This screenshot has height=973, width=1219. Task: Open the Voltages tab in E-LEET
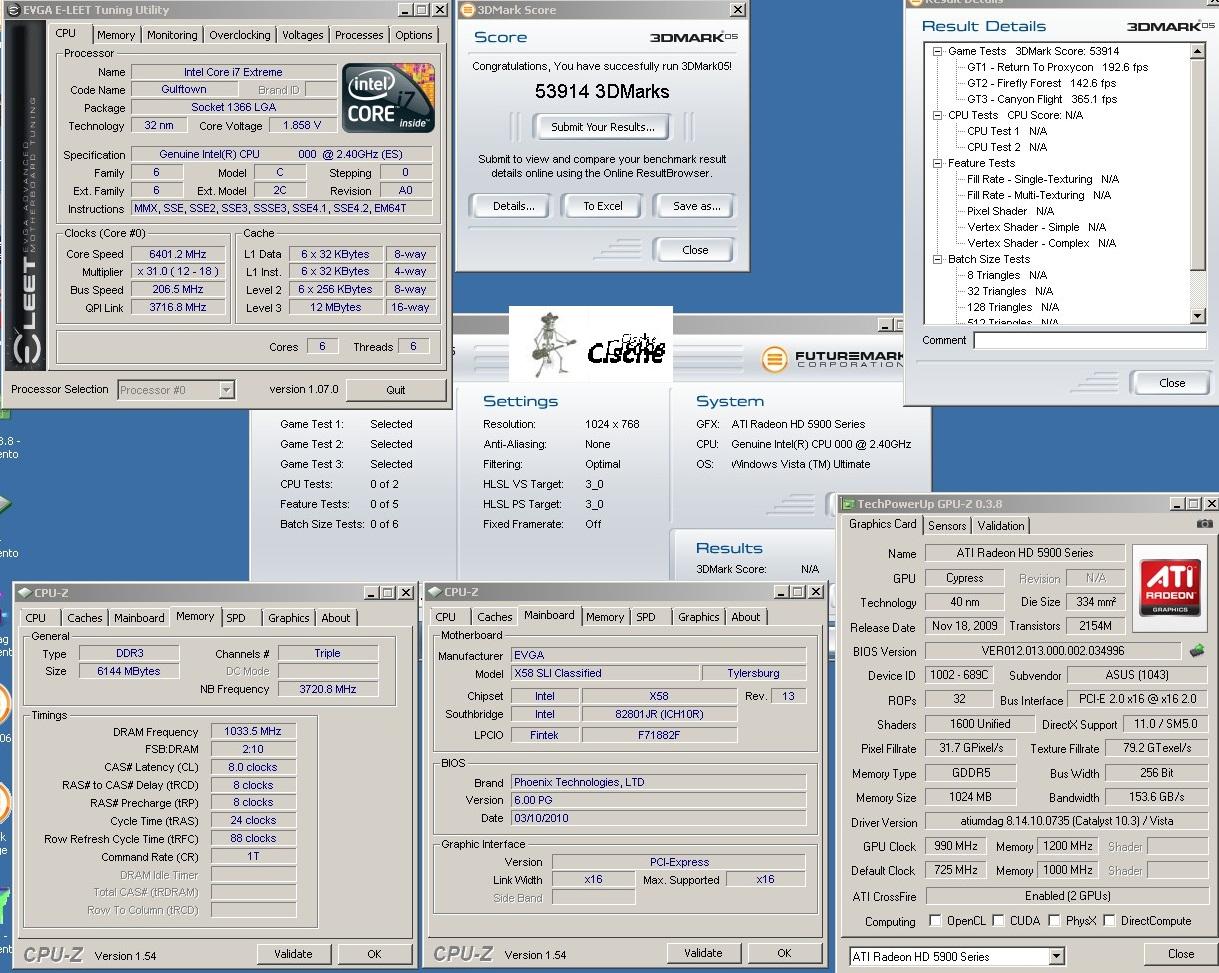pyautogui.click(x=302, y=35)
